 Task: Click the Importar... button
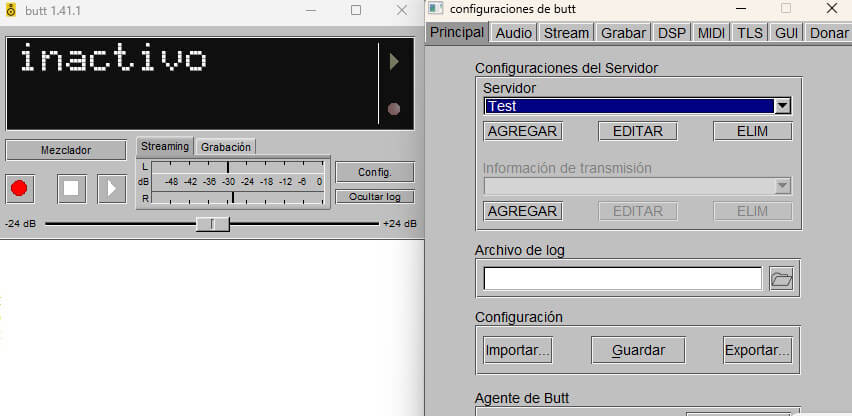518,350
